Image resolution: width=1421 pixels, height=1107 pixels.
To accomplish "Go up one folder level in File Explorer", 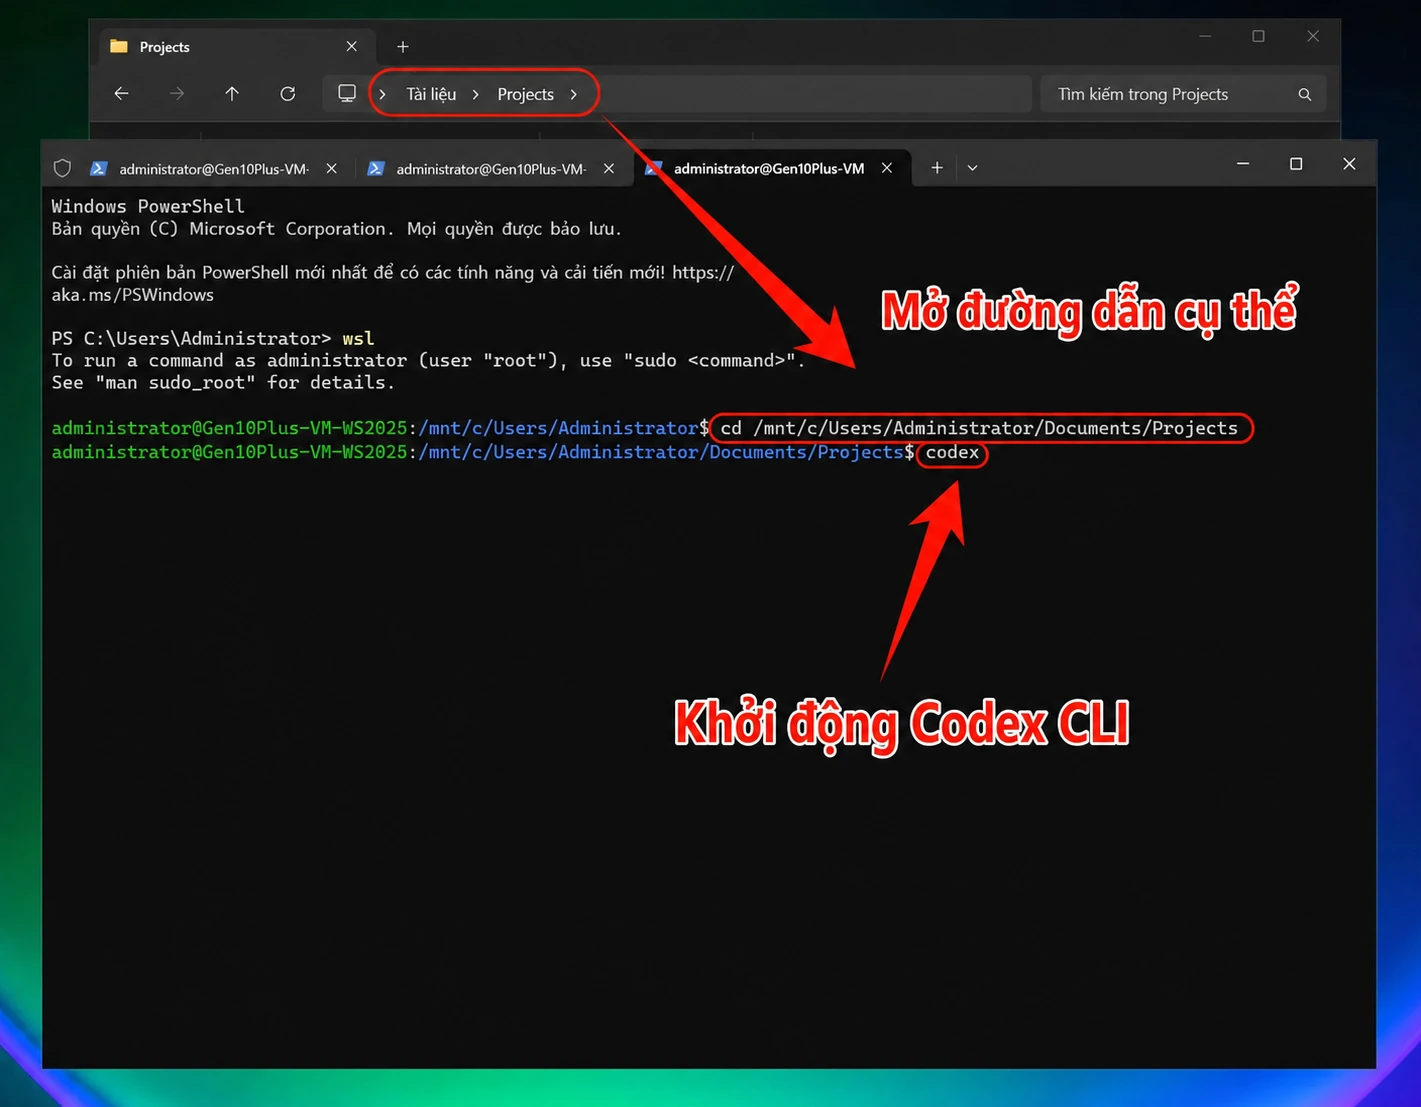I will point(232,94).
